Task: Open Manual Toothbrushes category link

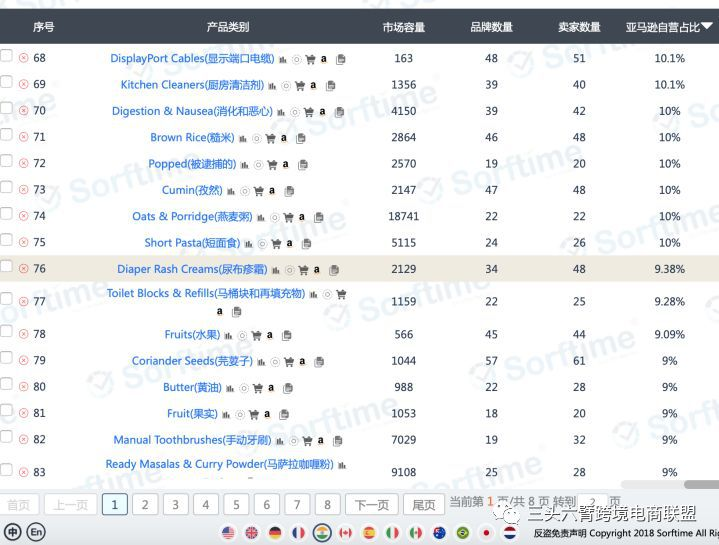Action: click(x=192, y=440)
